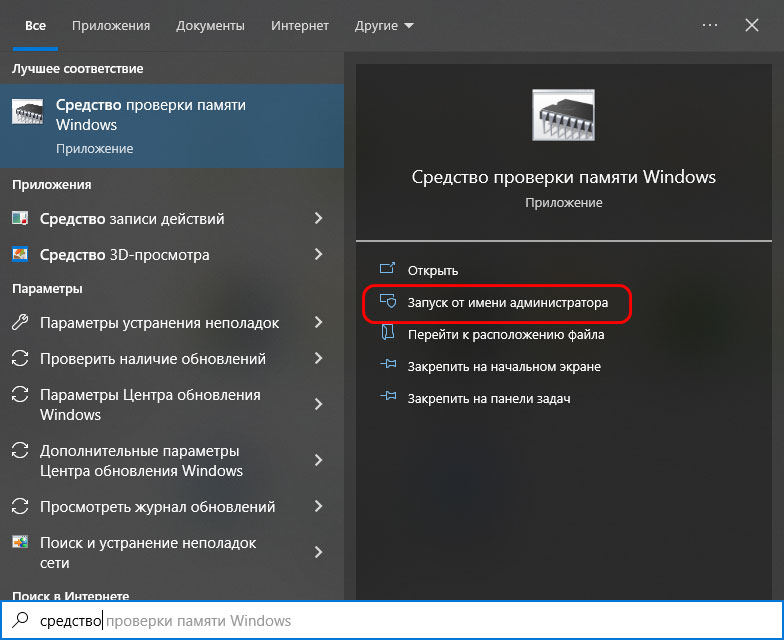Choose Перейти к расположению файла

click(506, 334)
